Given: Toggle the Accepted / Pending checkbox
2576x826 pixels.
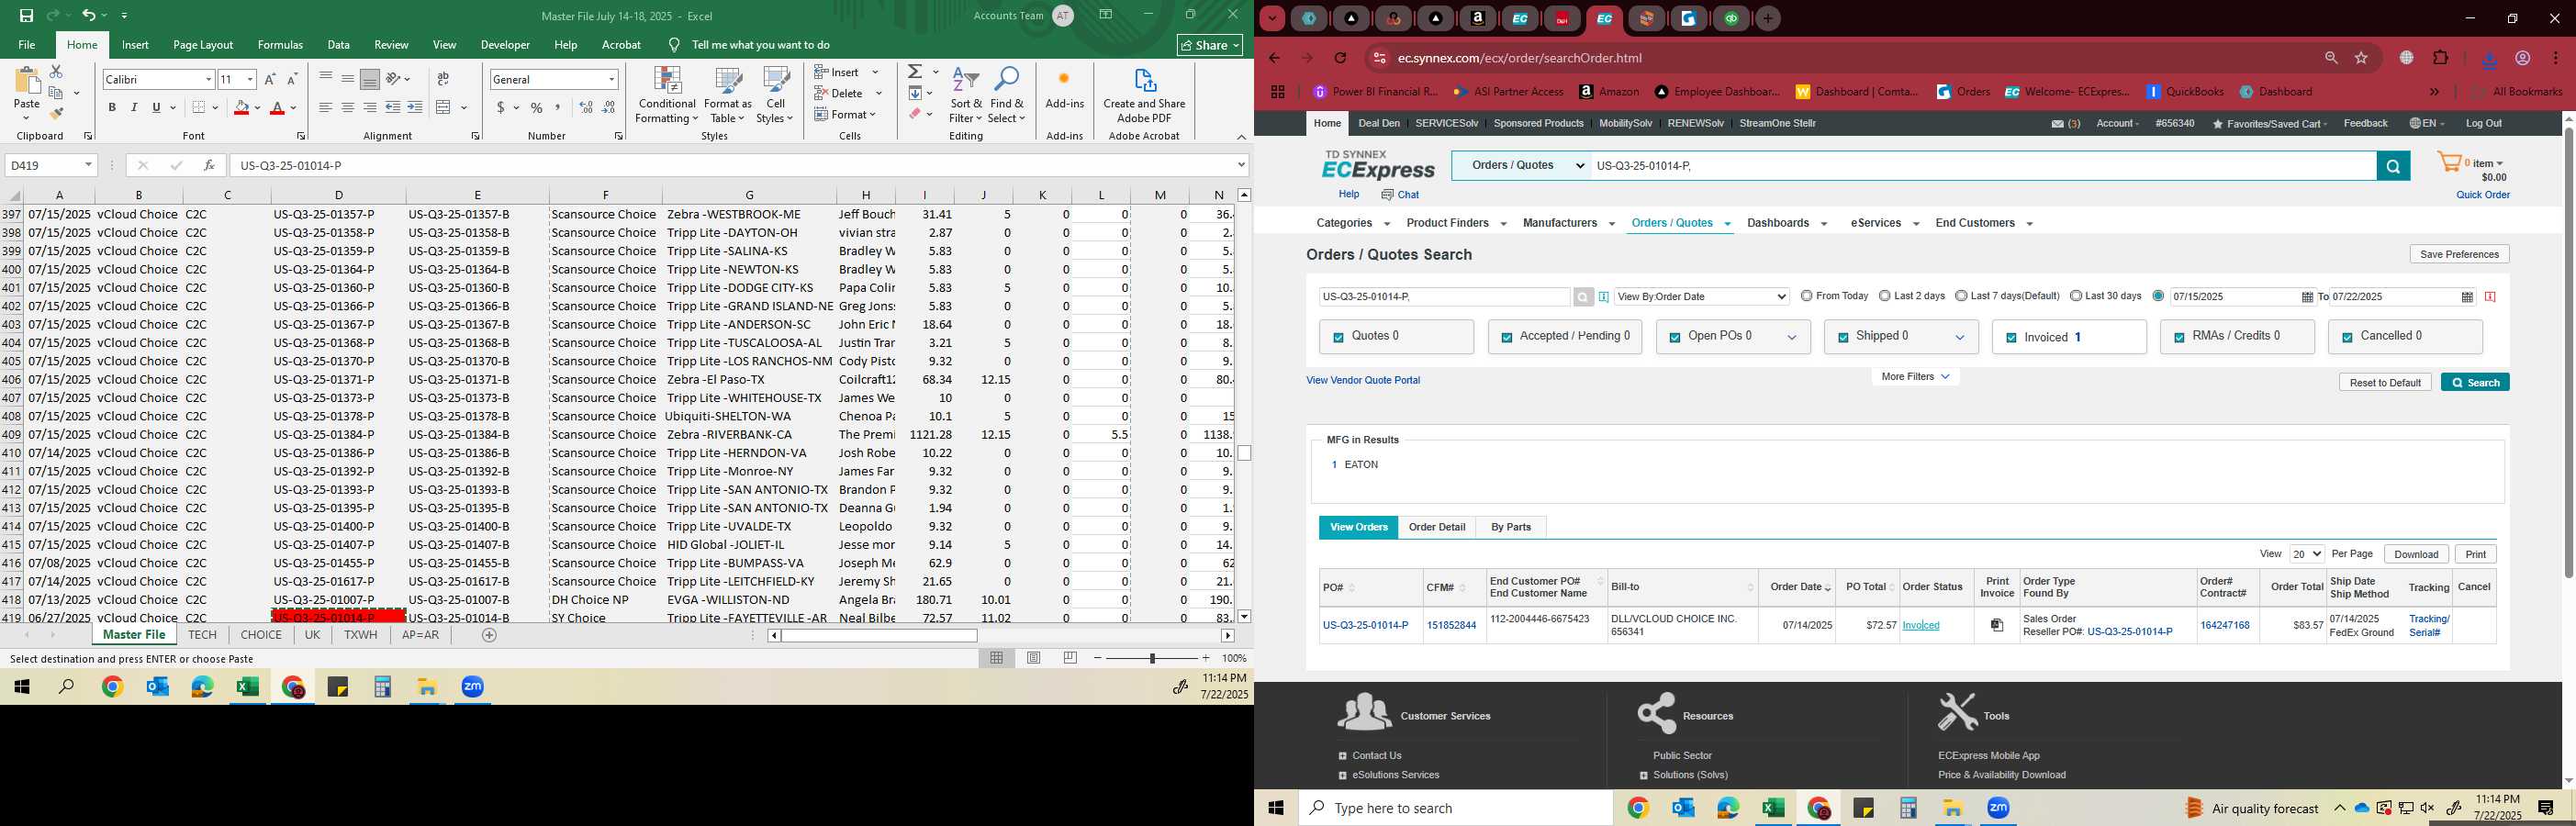Looking at the screenshot, I should [1506, 338].
